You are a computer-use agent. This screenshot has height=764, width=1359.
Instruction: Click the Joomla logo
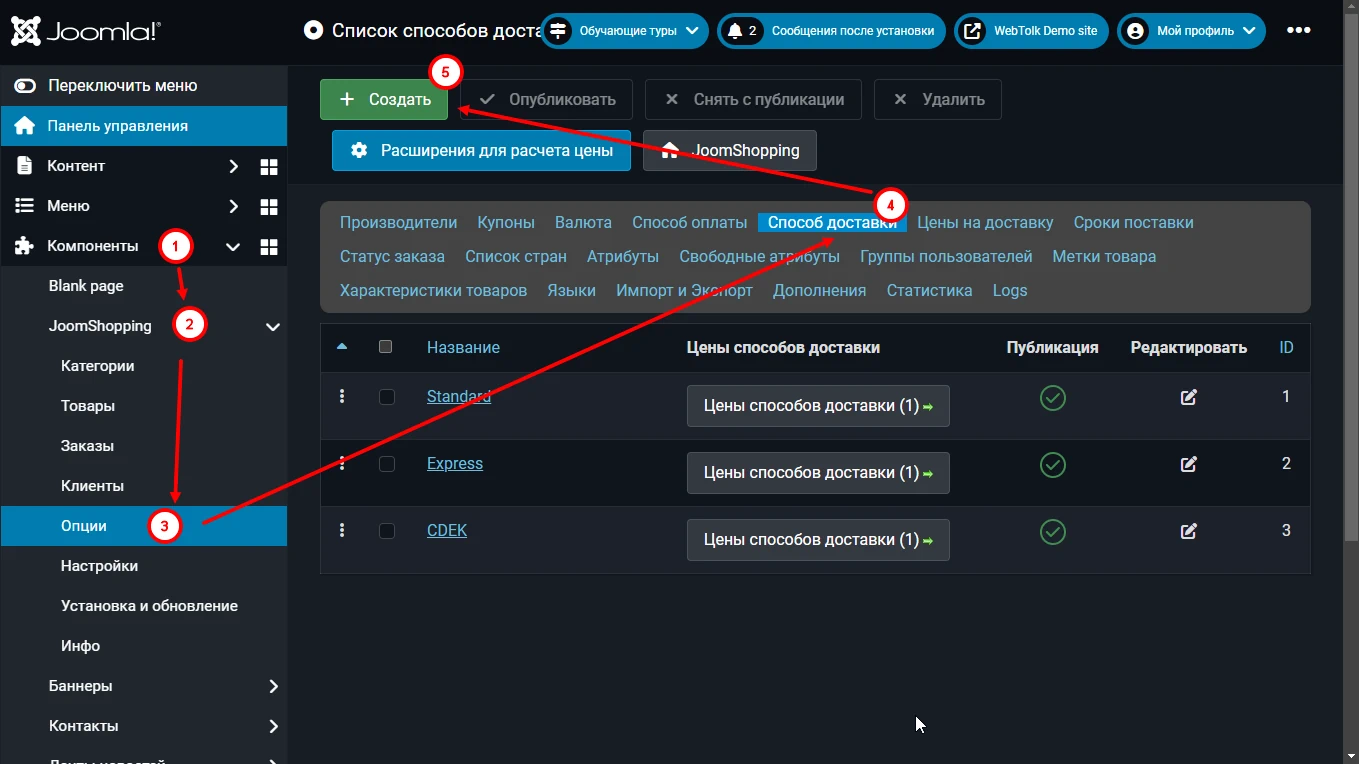(85, 31)
